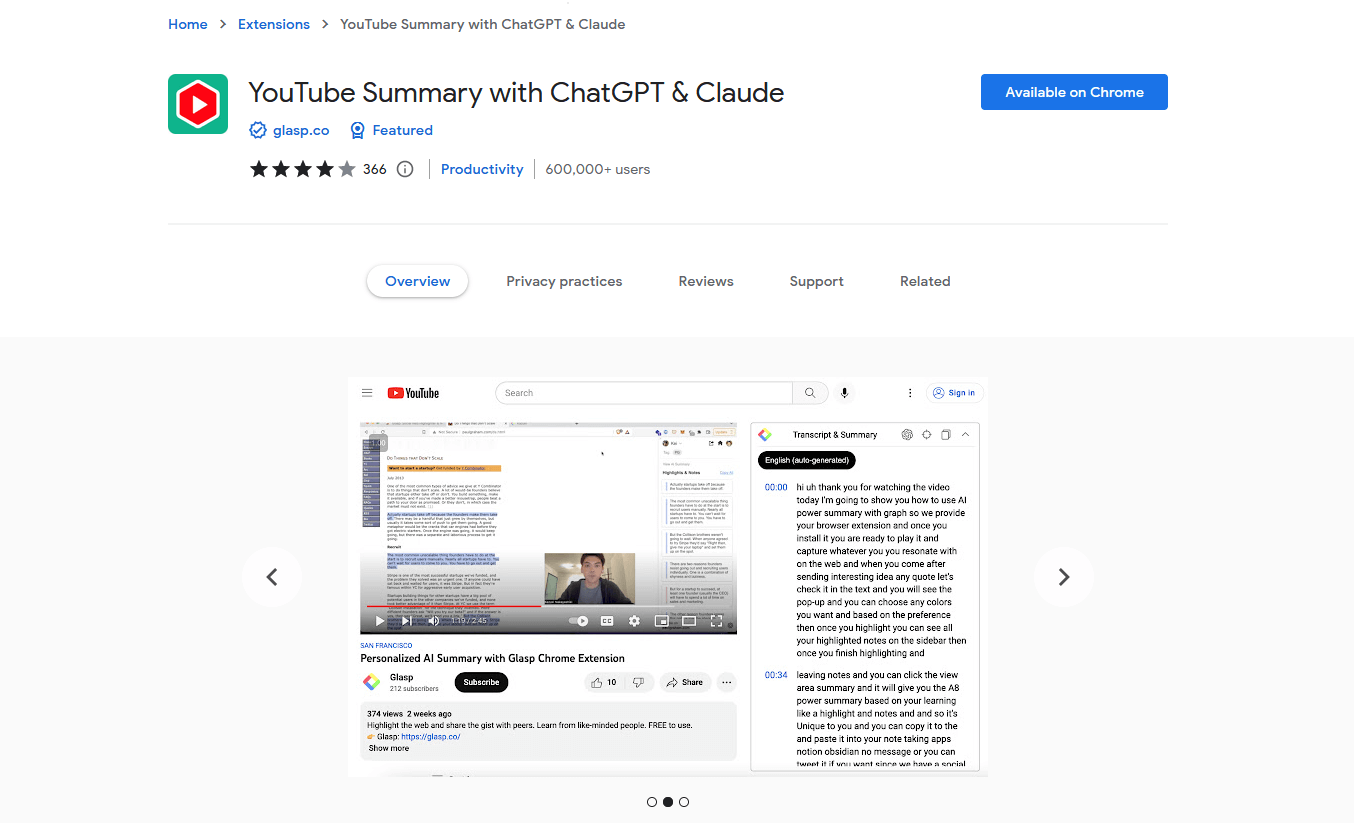
Task: Click the thumbs up like icon
Action: coord(597,682)
